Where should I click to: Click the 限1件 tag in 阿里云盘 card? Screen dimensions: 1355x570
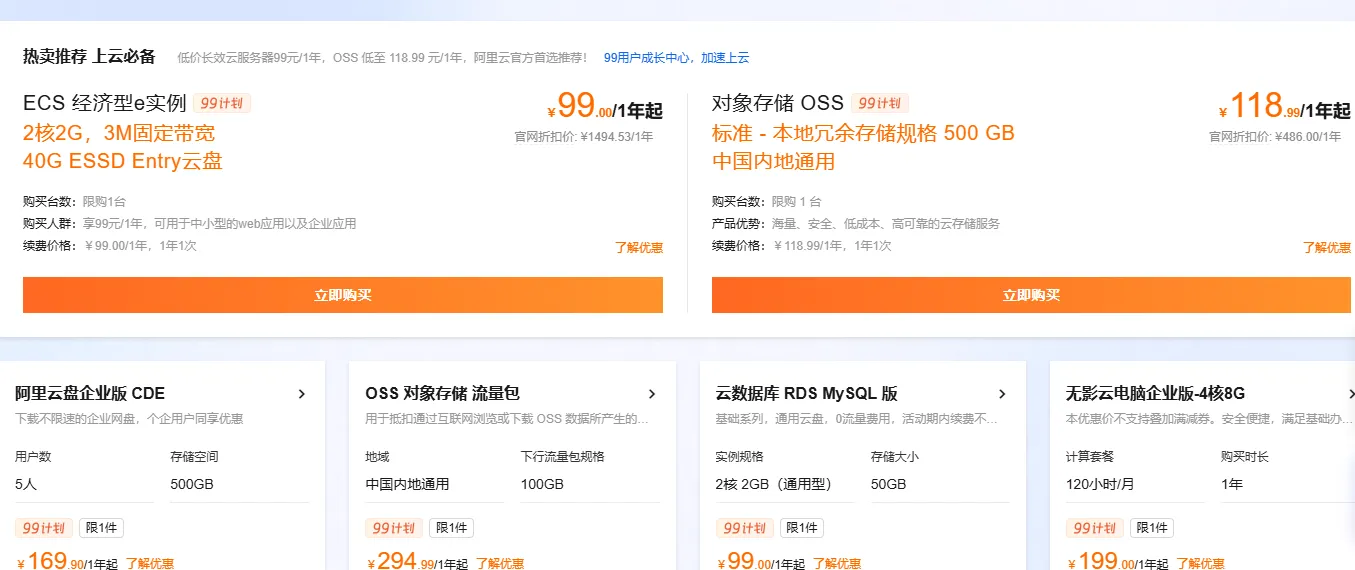(101, 528)
